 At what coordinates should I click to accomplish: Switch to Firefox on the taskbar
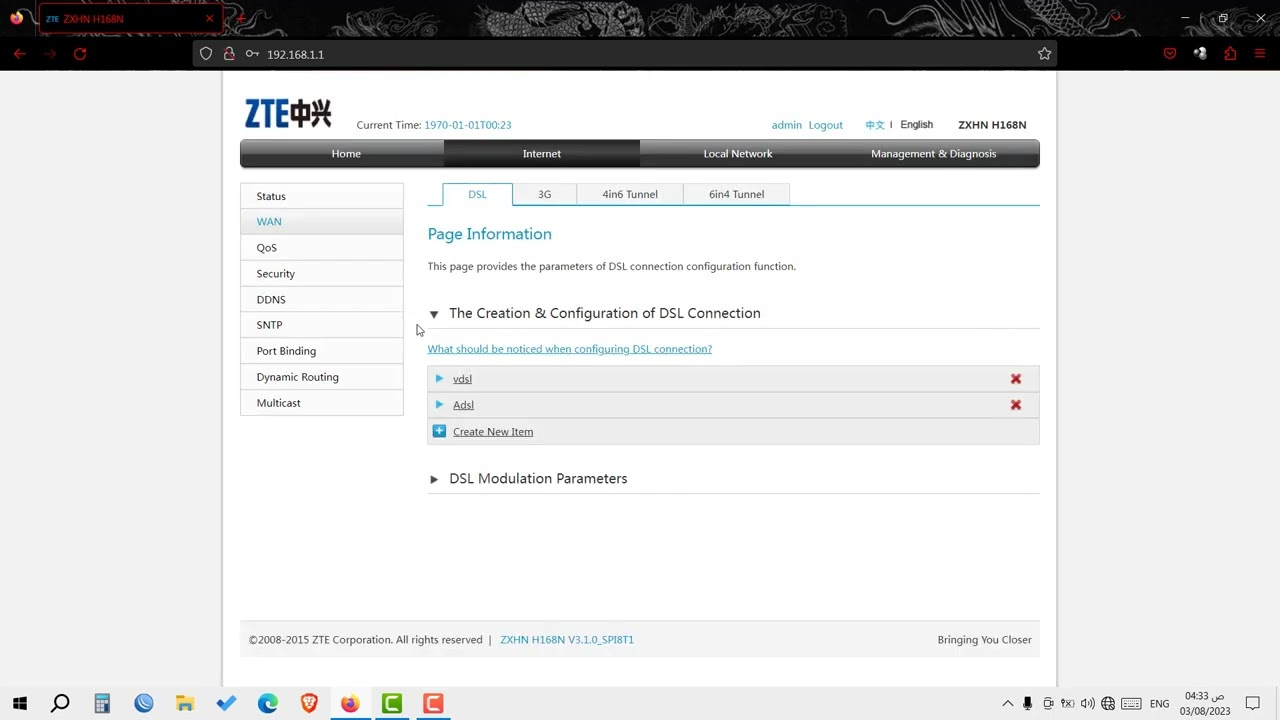pyautogui.click(x=350, y=704)
